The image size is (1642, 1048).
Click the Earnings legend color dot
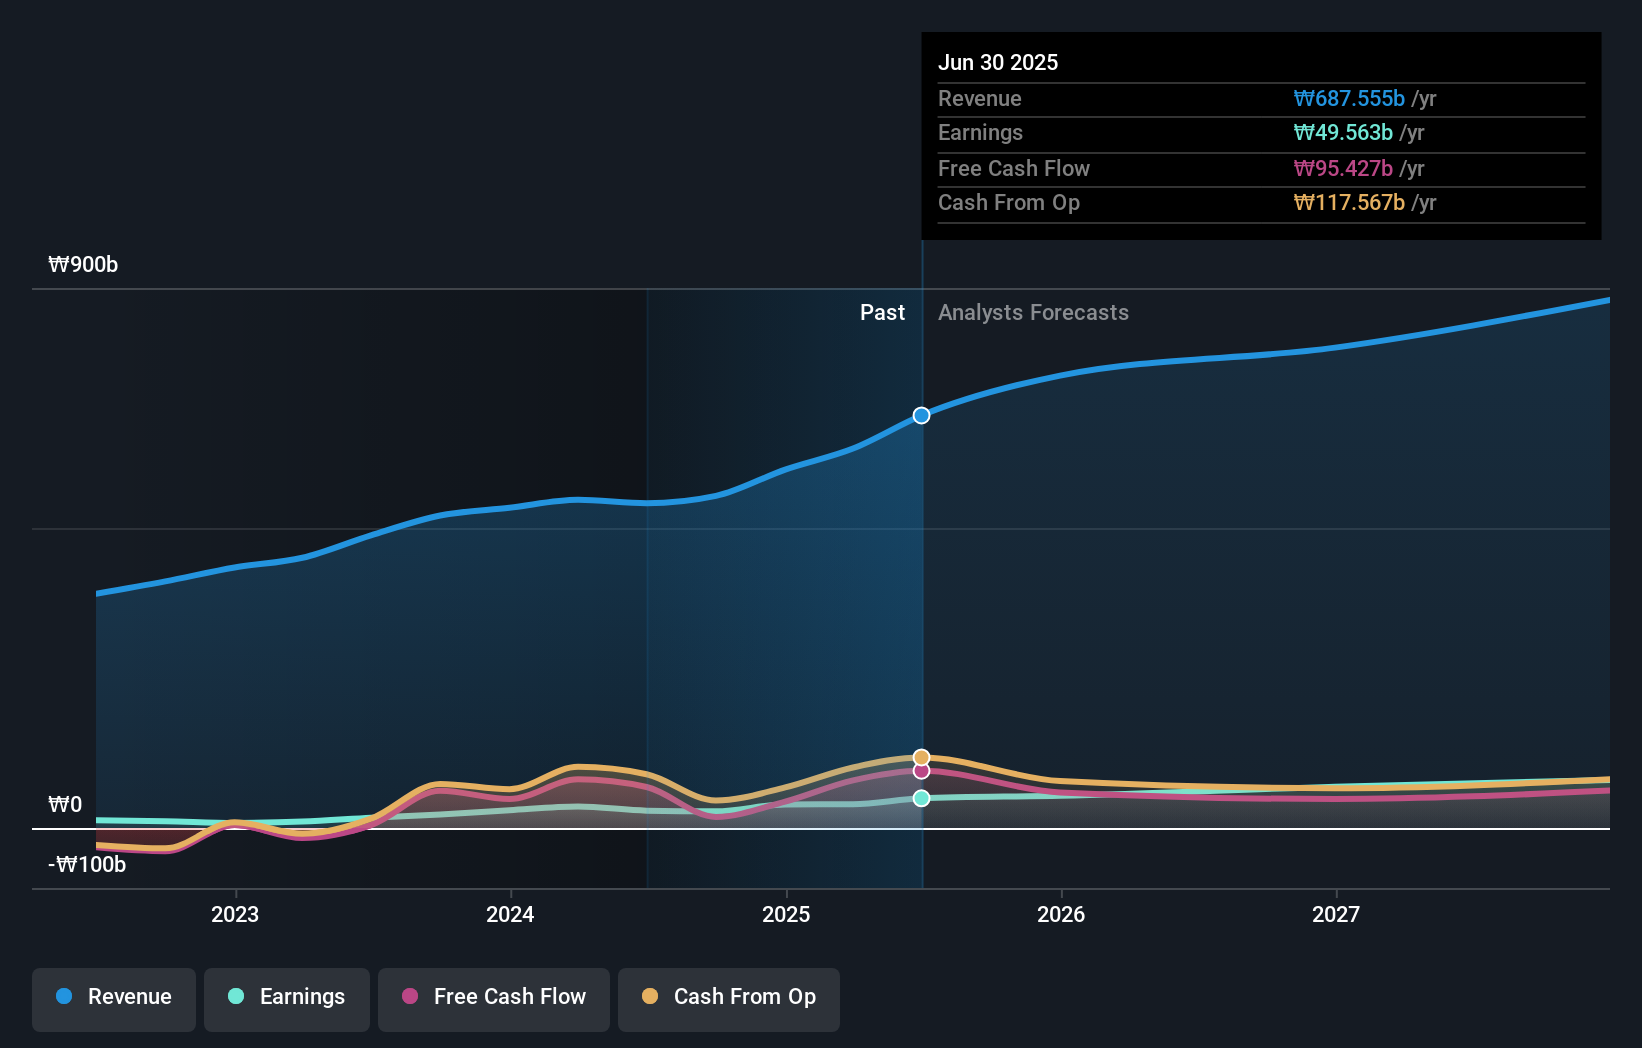coord(234,997)
